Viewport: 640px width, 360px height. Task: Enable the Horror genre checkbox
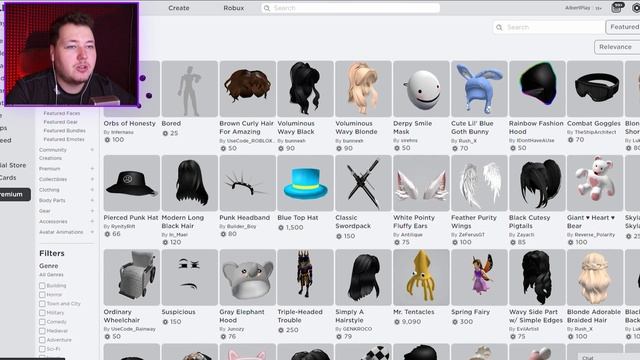[x=42, y=295]
